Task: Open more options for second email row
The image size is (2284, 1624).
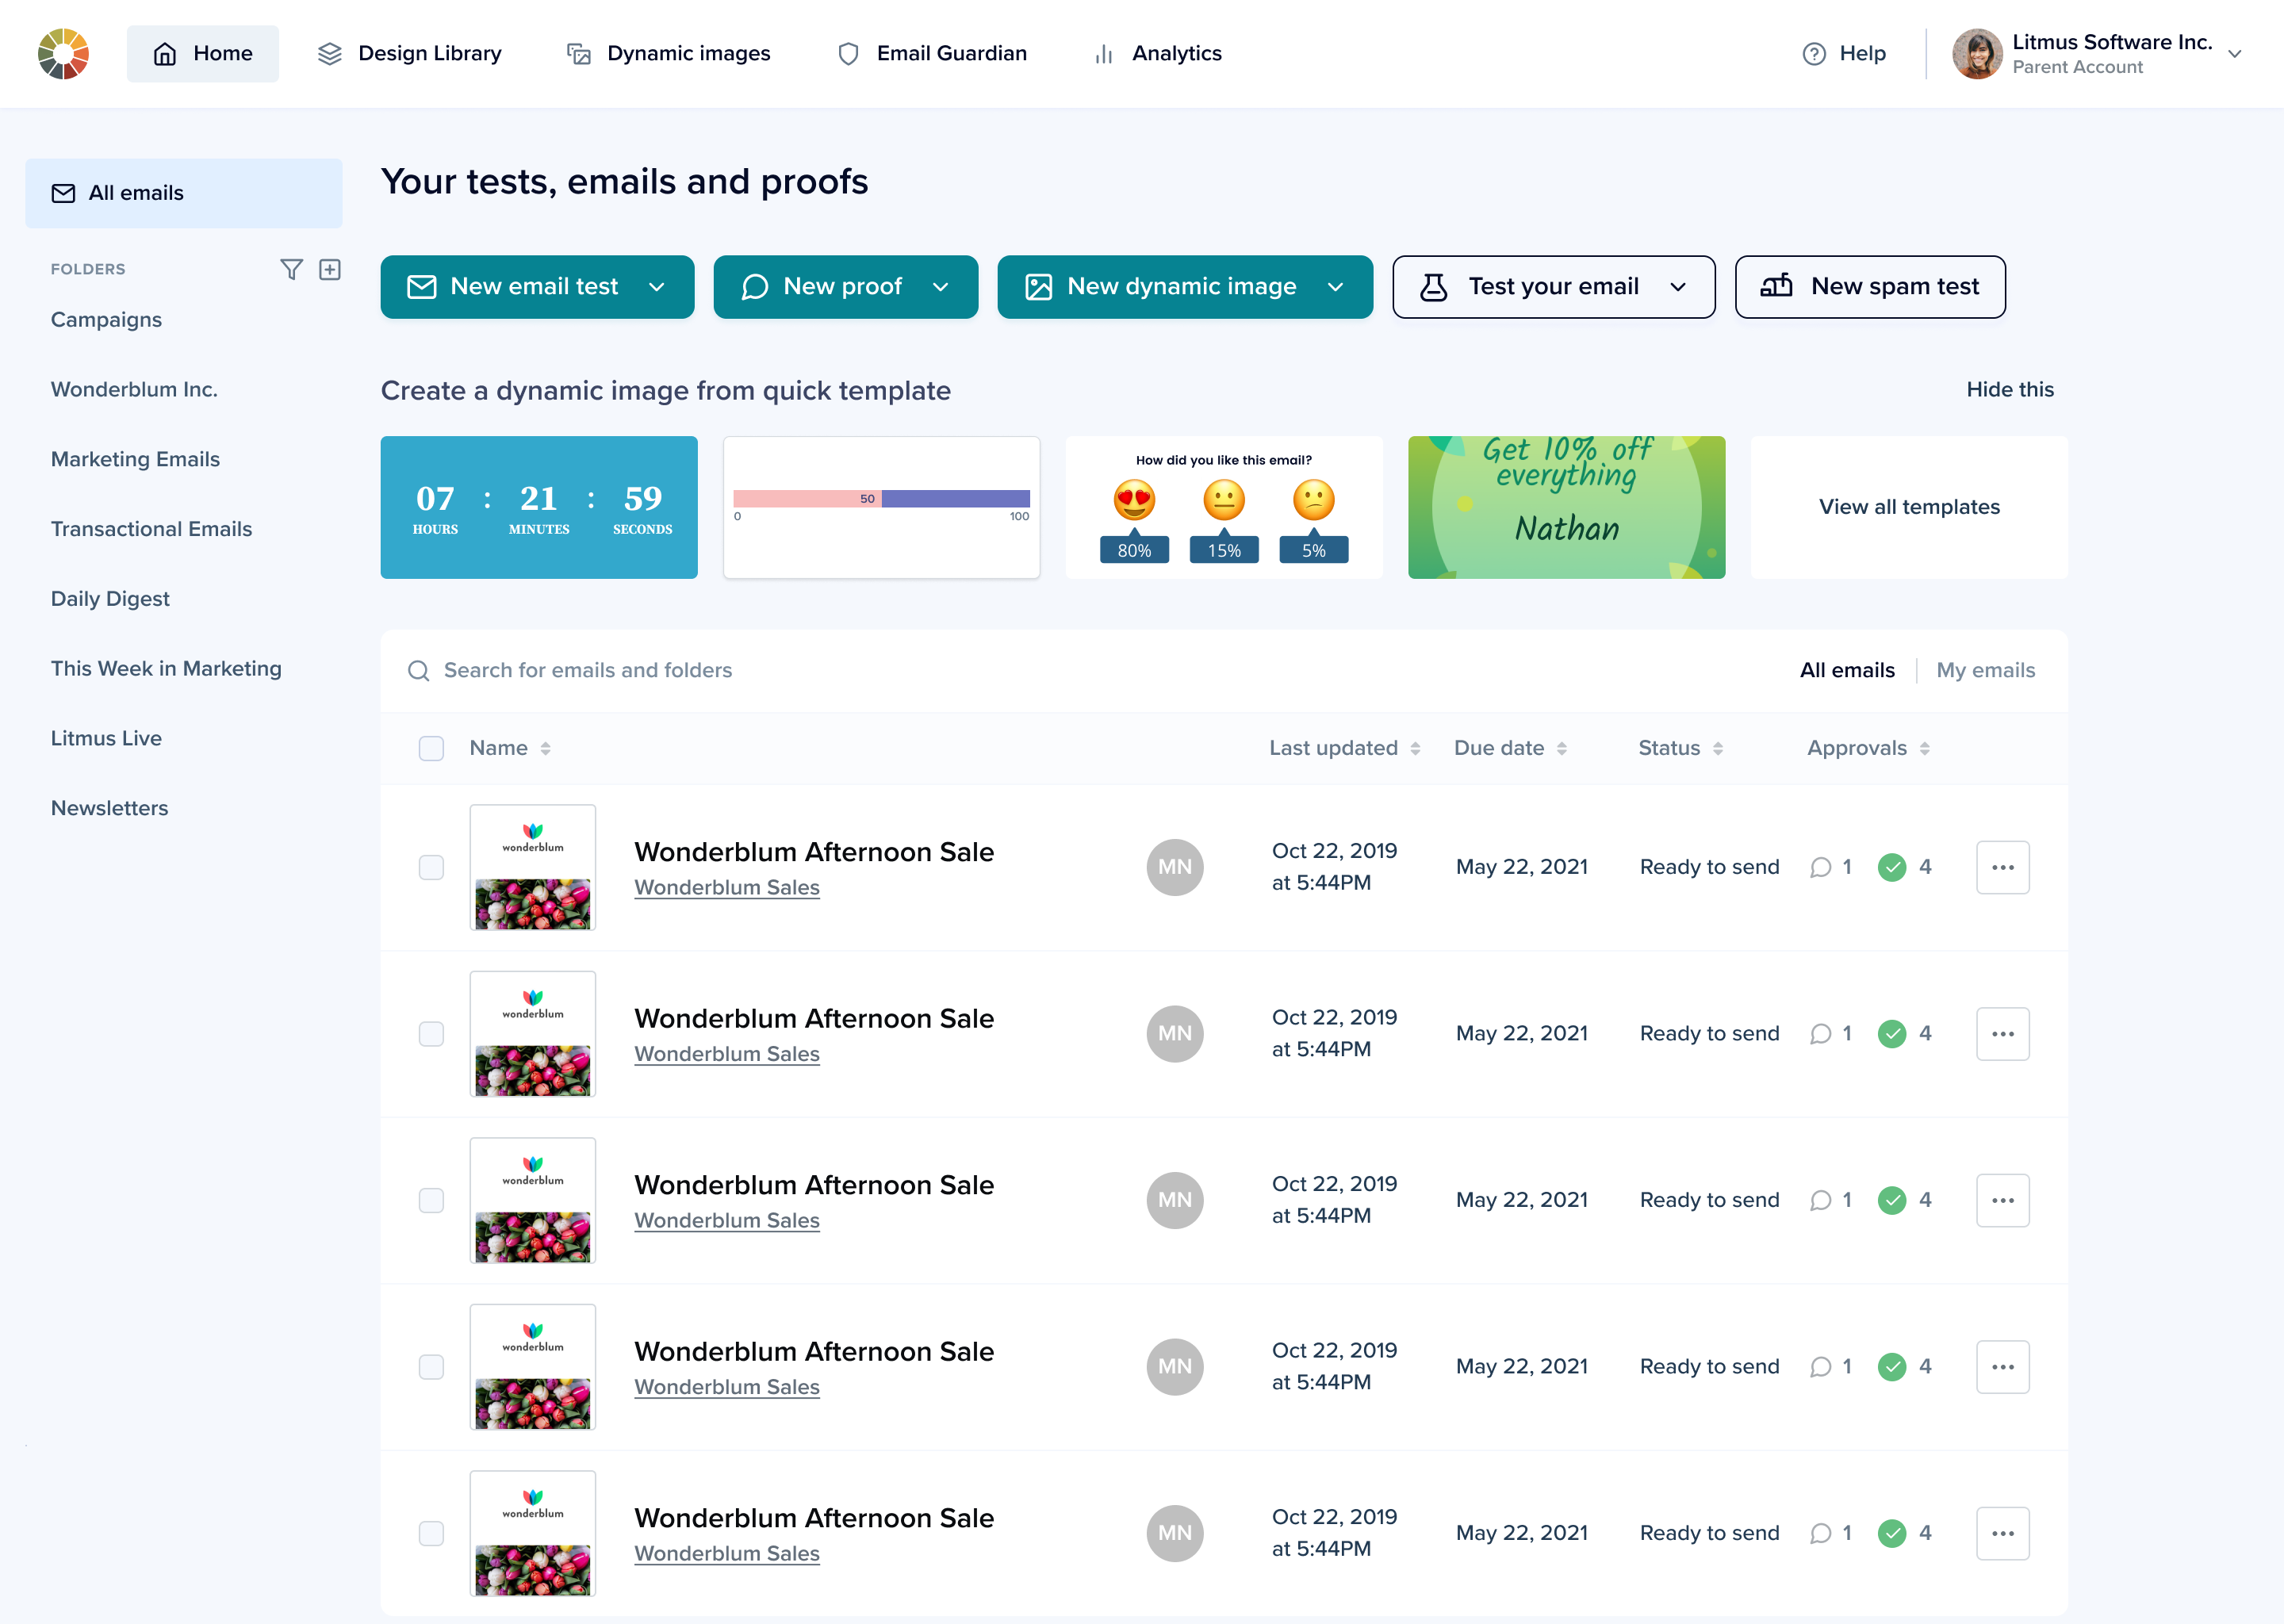Action: 2002,1033
